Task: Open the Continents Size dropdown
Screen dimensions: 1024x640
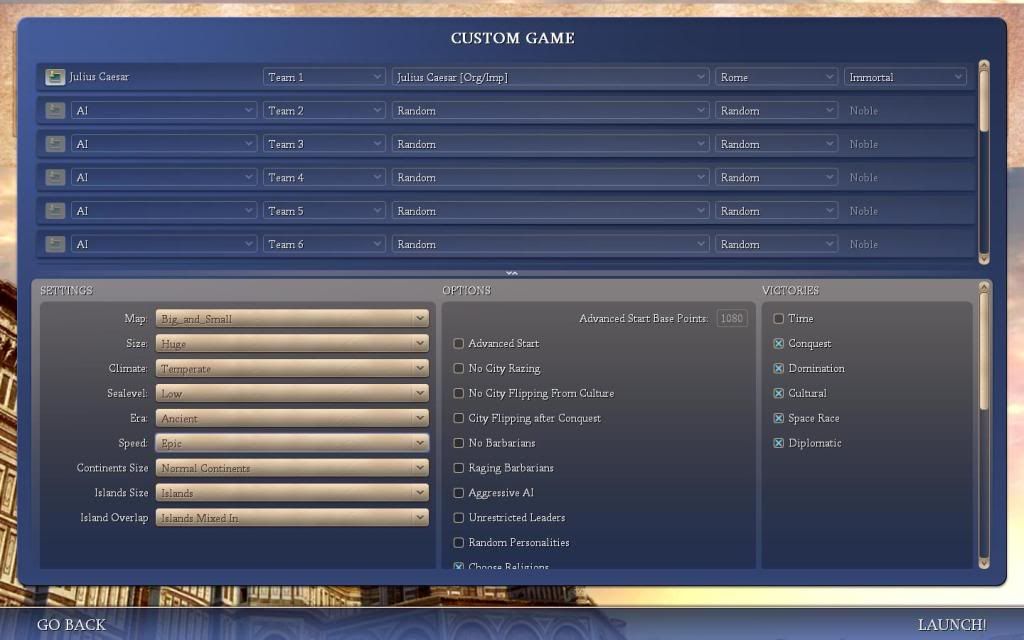Action: 292,468
